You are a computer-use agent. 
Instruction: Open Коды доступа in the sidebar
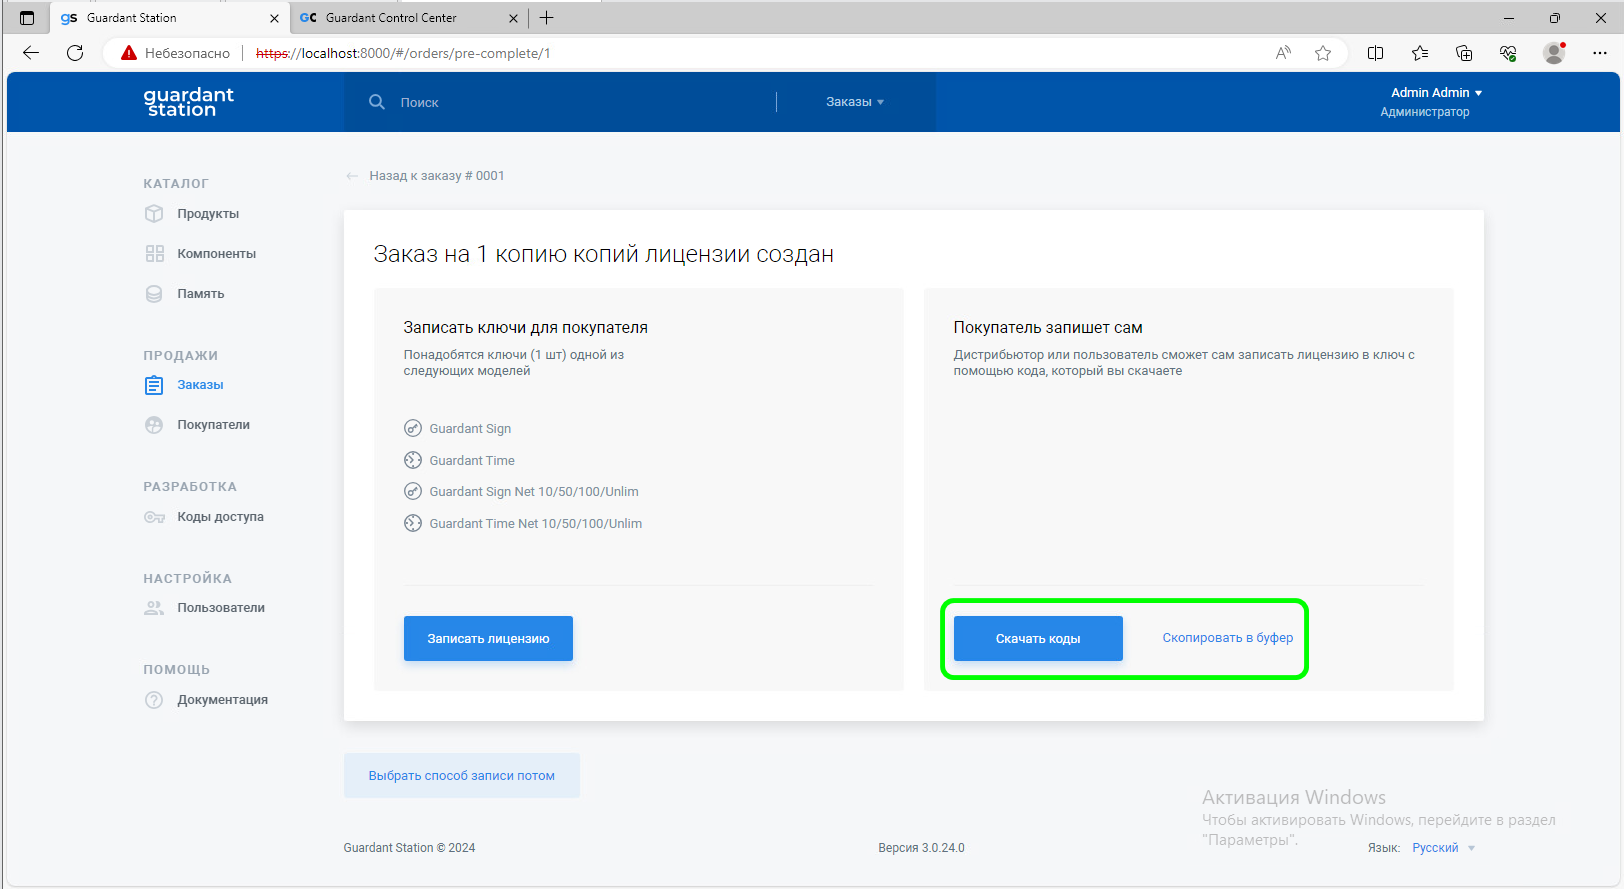[221, 517]
